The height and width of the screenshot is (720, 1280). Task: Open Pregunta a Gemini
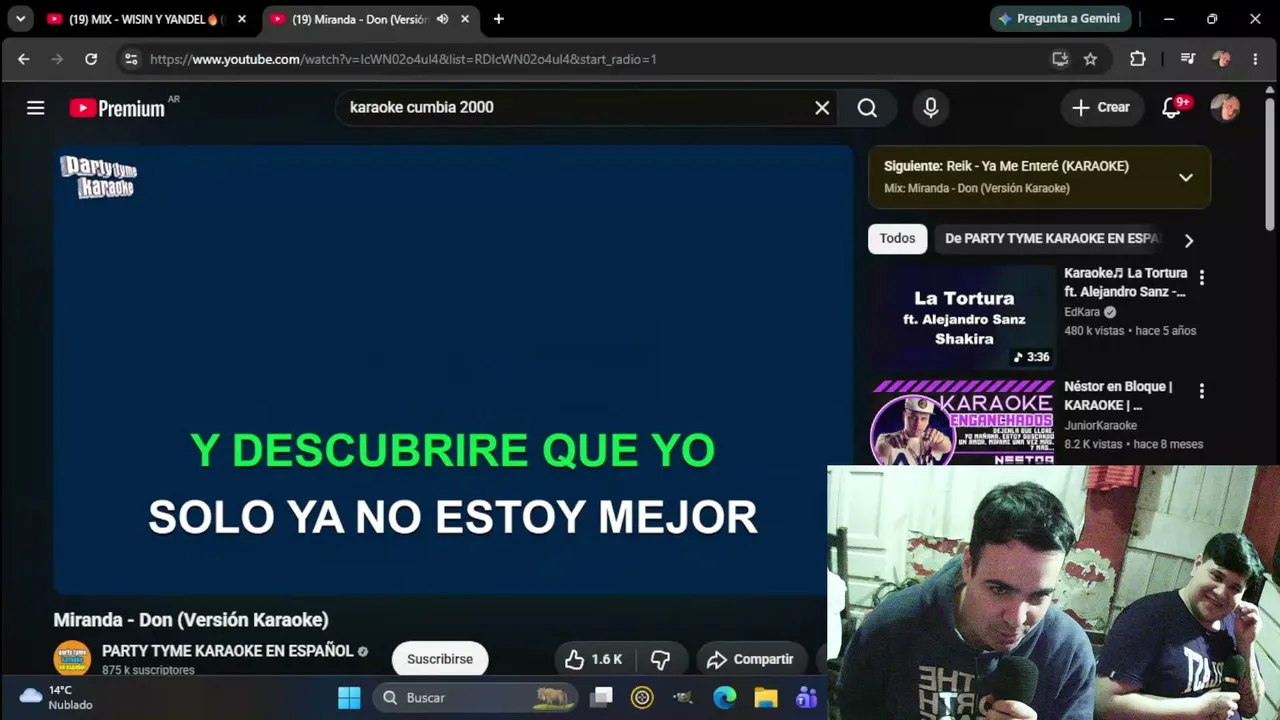(1061, 19)
